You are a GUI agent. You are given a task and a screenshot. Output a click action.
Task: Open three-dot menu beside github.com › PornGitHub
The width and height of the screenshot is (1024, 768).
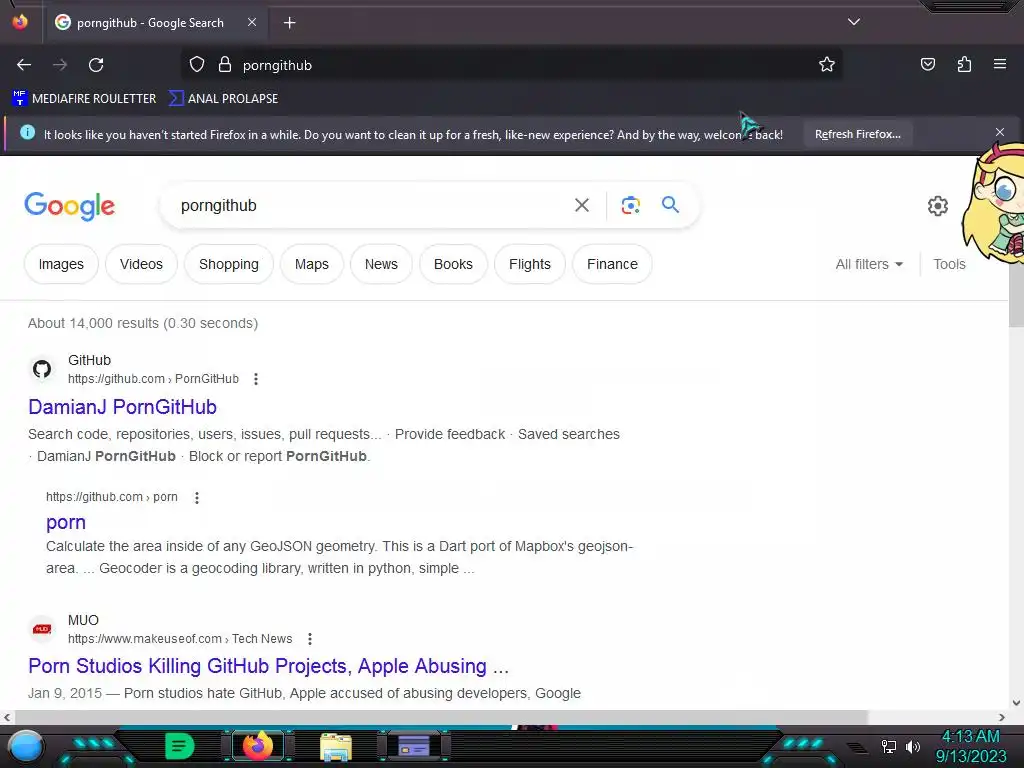(x=256, y=379)
